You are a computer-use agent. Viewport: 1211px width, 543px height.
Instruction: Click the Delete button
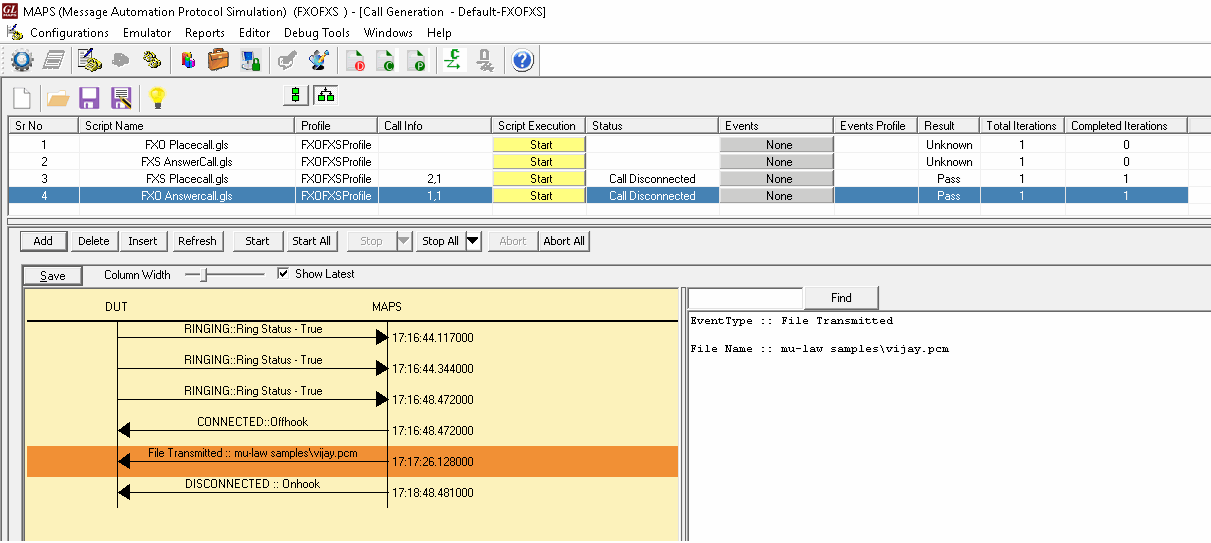[x=94, y=241]
